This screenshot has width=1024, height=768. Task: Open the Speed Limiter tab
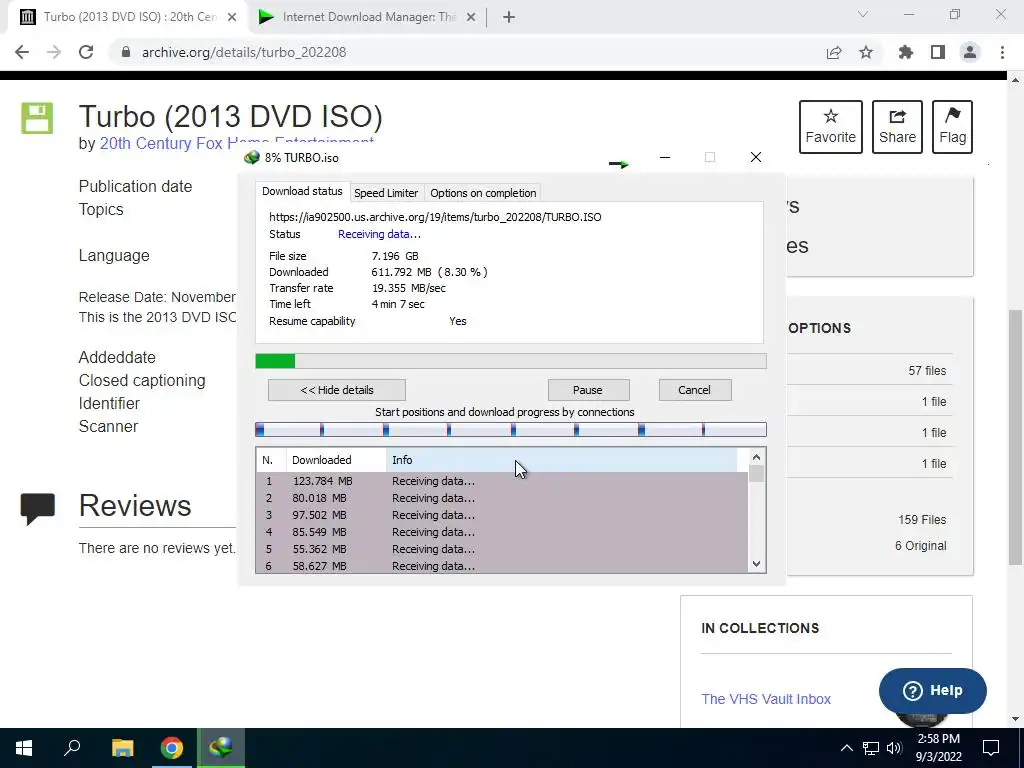[386, 193]
